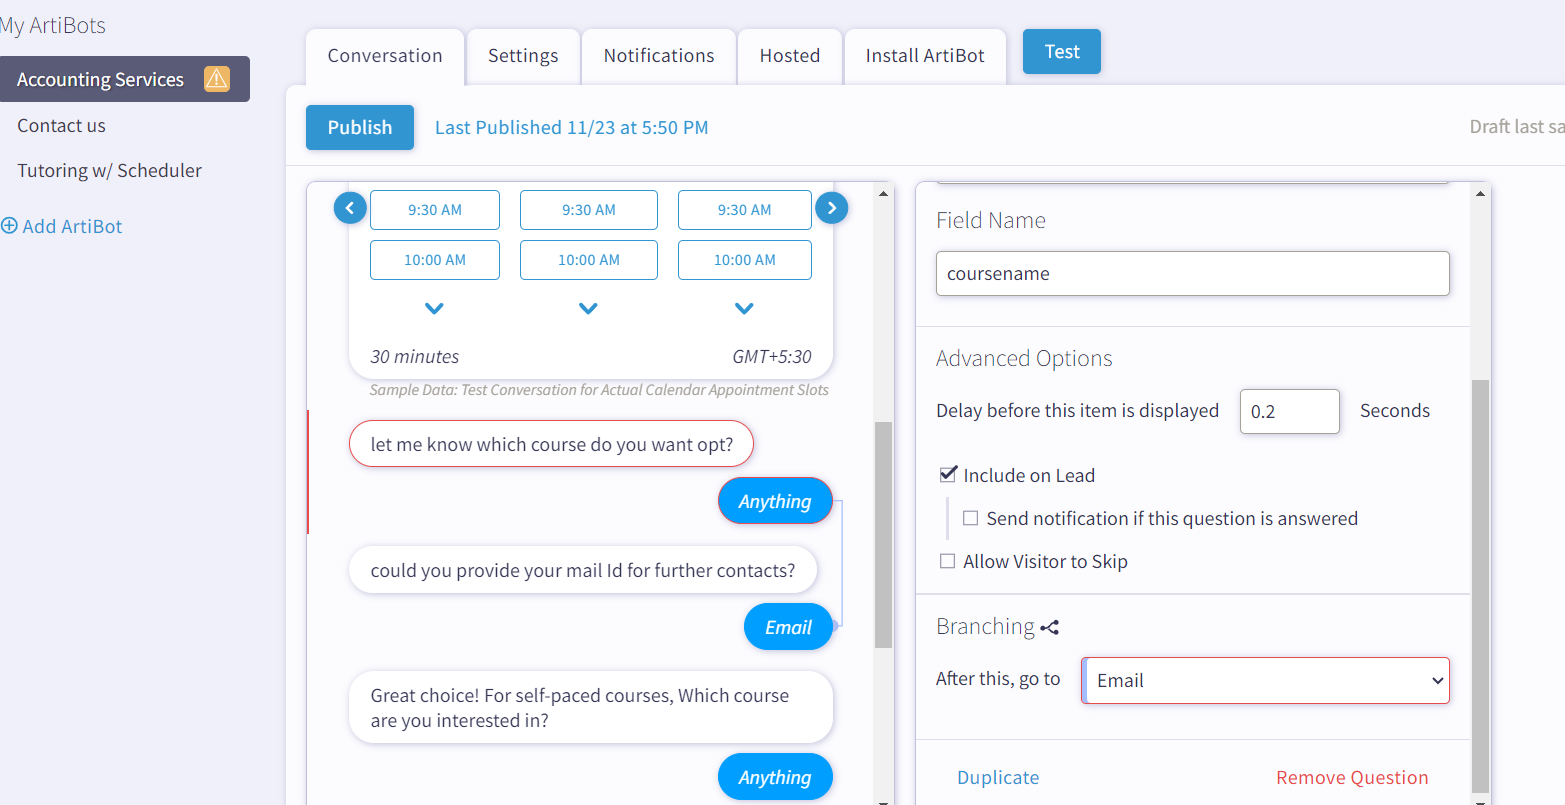Go to the Hosted tab
Viewport: 1565px width, 805px height.
790,56
